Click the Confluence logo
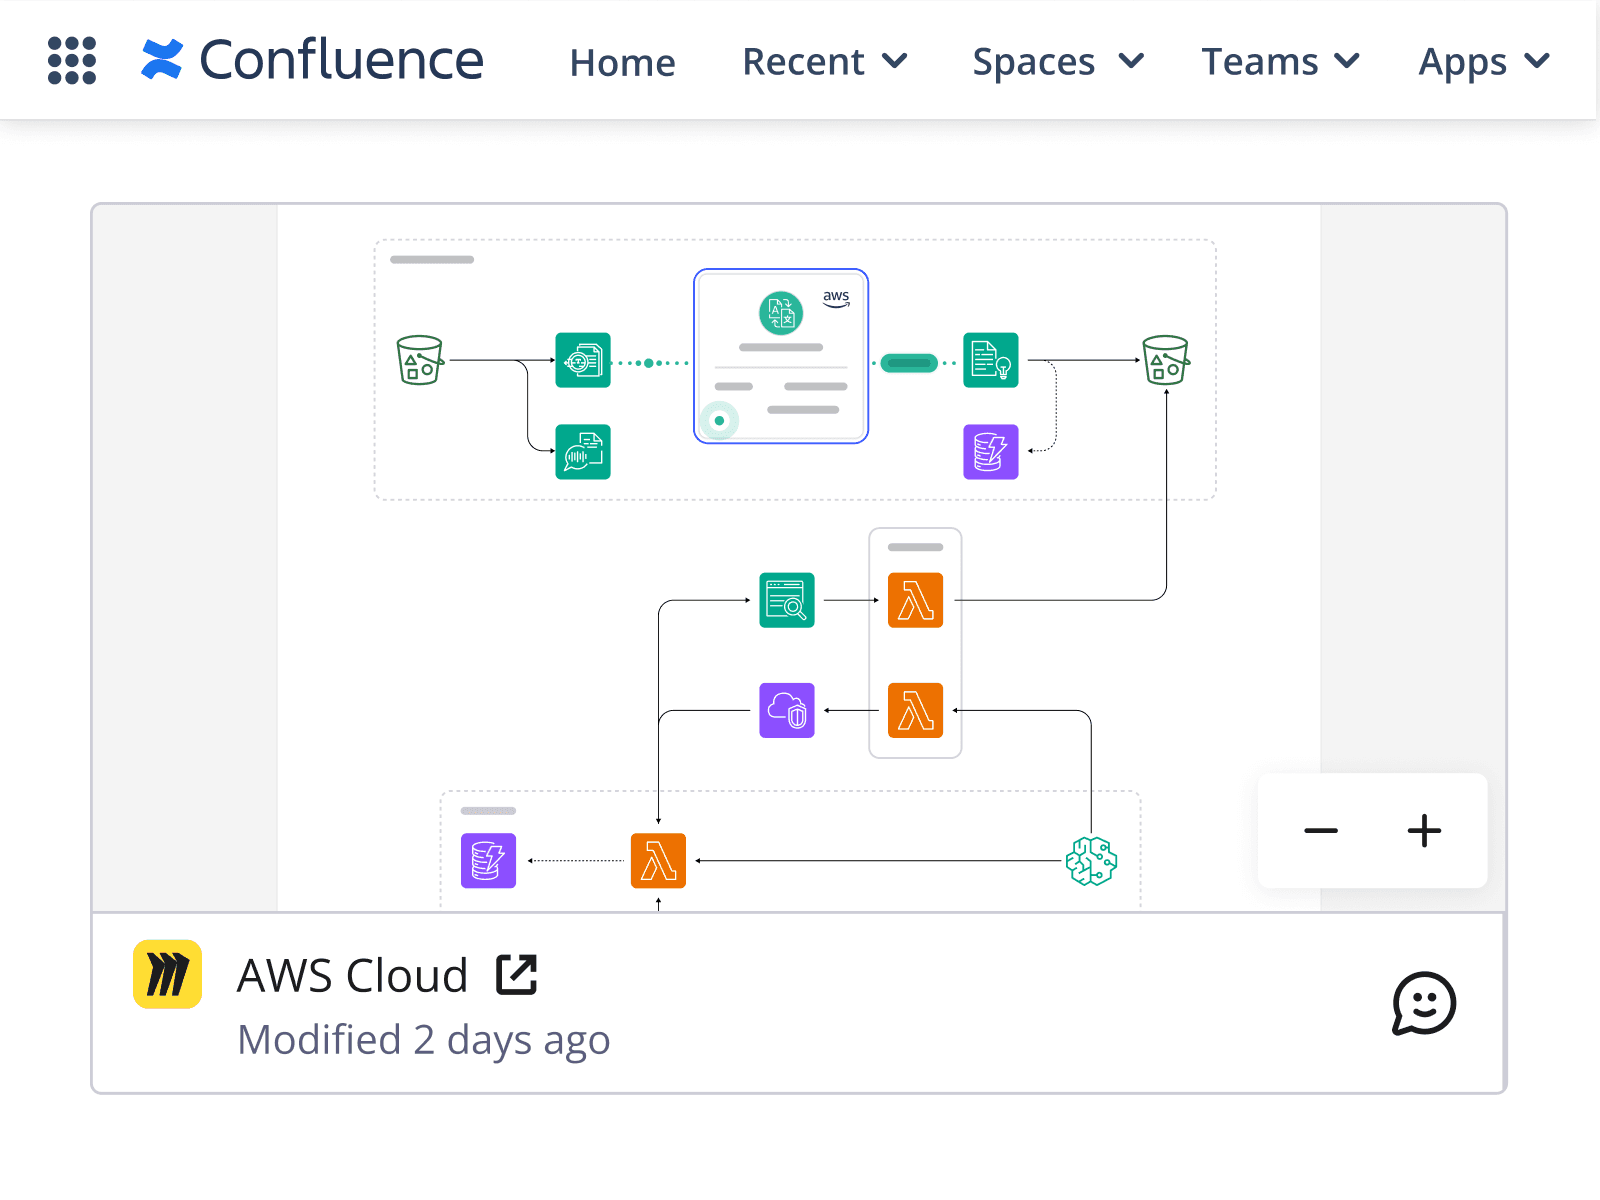Image resolution: width=1600 pixels, height=1200 pixels. click(312, 60)
